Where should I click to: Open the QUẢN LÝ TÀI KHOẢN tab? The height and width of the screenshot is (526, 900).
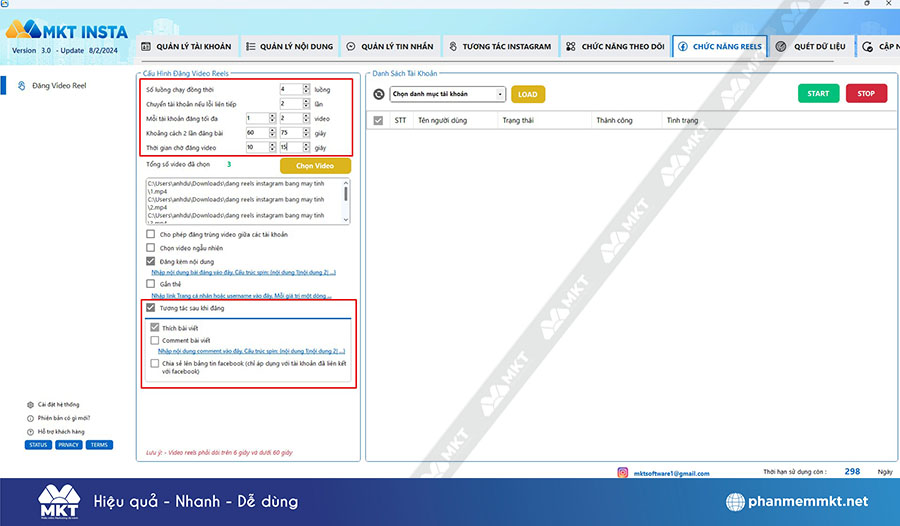[186, 47]
